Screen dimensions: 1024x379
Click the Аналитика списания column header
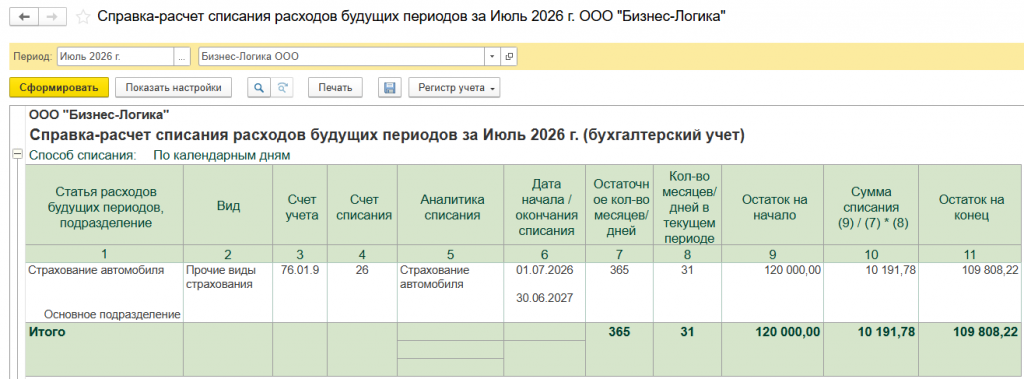[x=451, y=206]
